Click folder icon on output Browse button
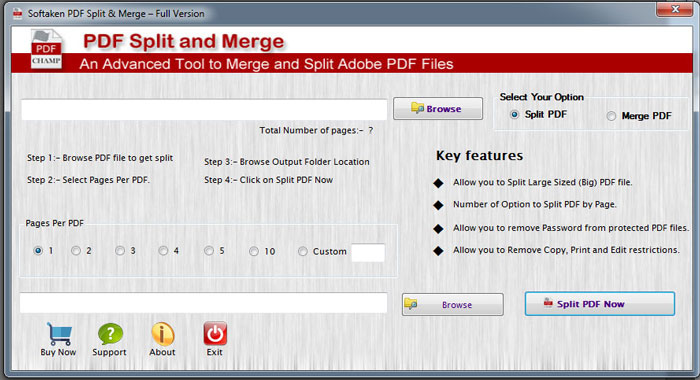Screen dimensions: 700x380 click(411, 304)
